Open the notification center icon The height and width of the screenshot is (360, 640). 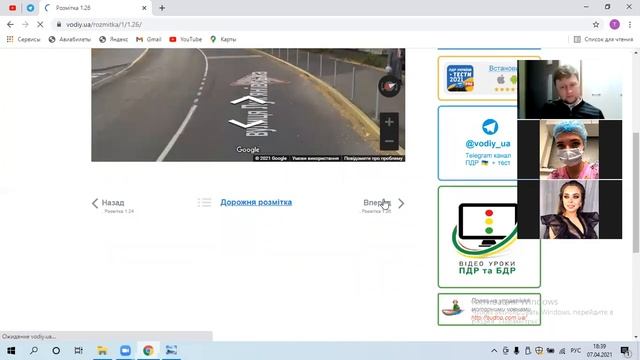tap(625, 351)
